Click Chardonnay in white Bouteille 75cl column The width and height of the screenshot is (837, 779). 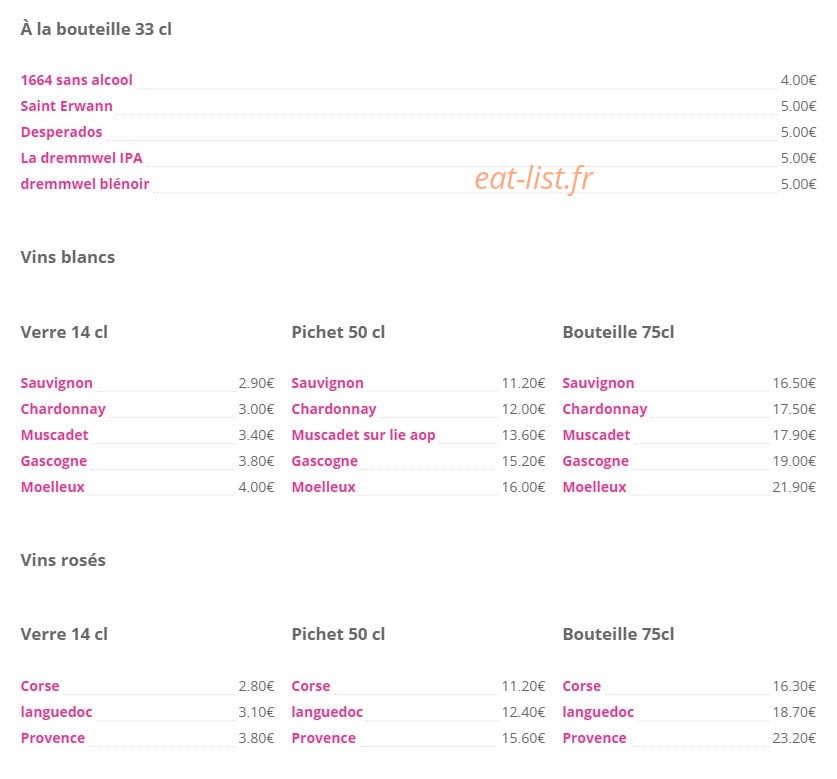coord(605,410)
